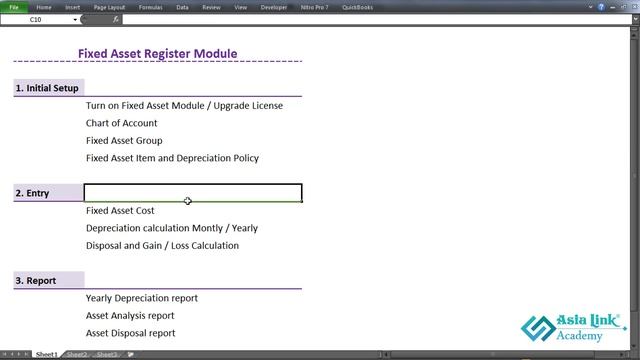The width and height of the screenshot is (640, 360).
Task: Select the 'Asset Disposal report' cell
Action: [x=131, y=333]
